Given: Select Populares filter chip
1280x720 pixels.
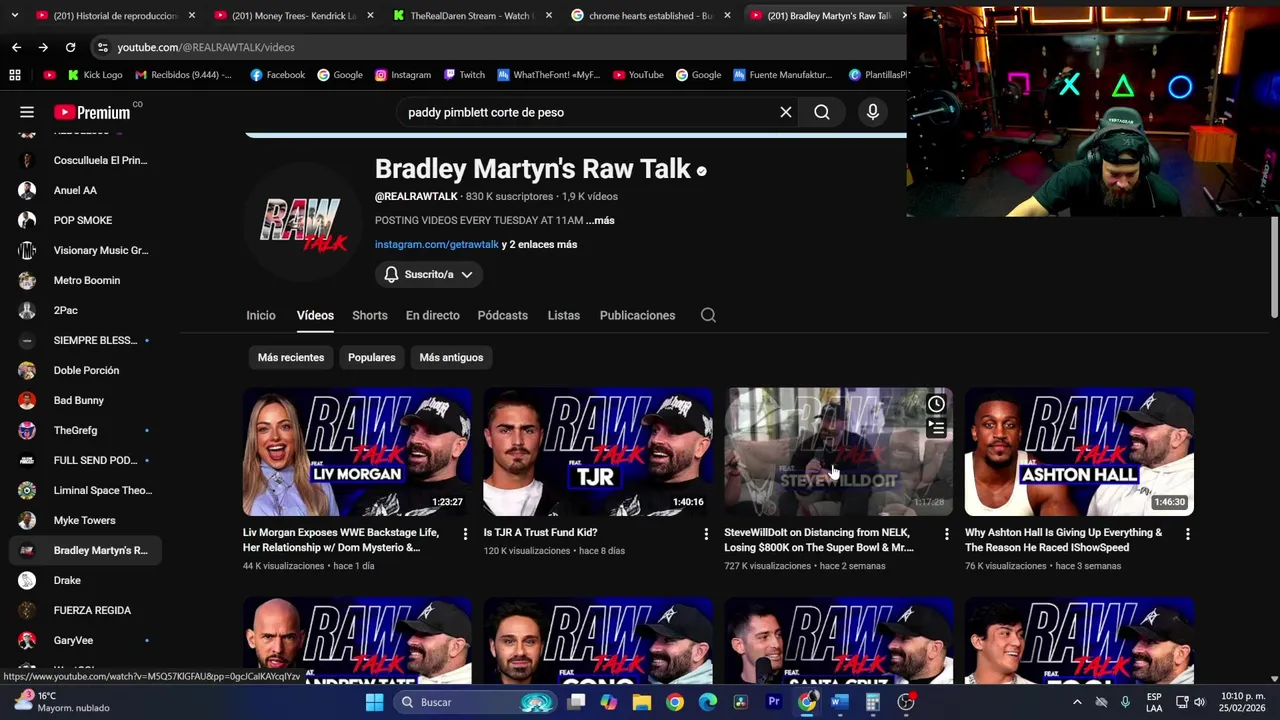Looking at the screenshot, I should coord(372,357).
